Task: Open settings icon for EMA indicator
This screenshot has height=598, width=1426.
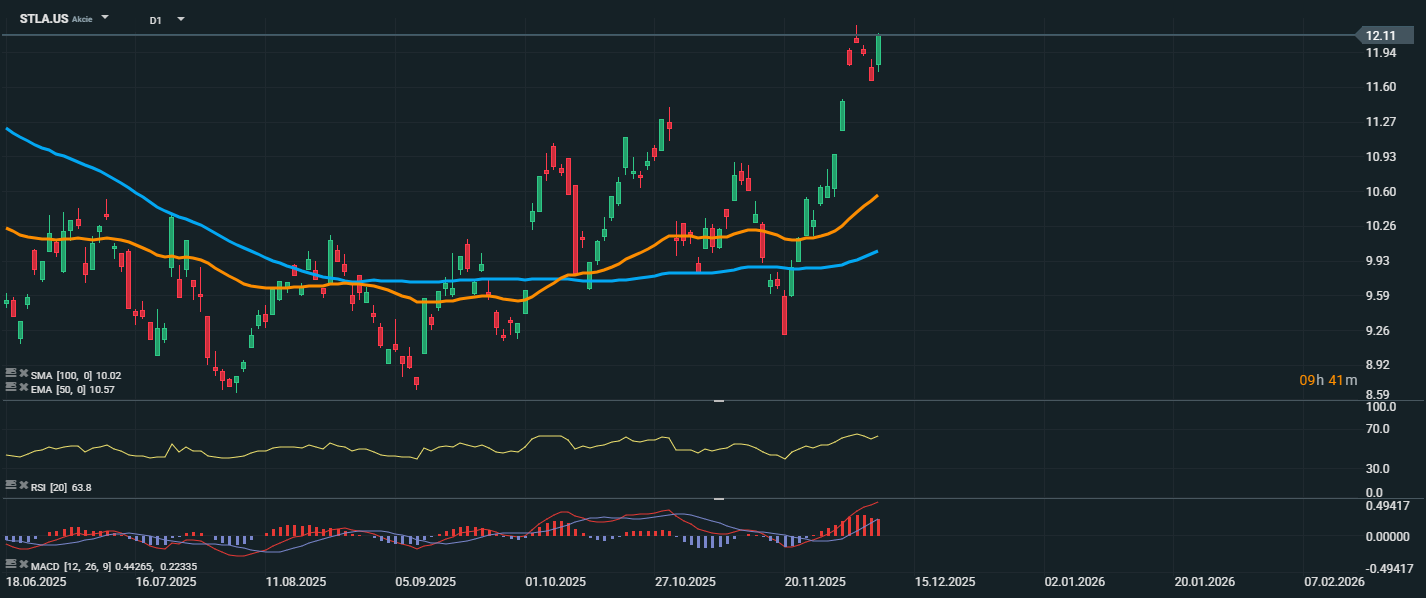Action: pos(11,388)
